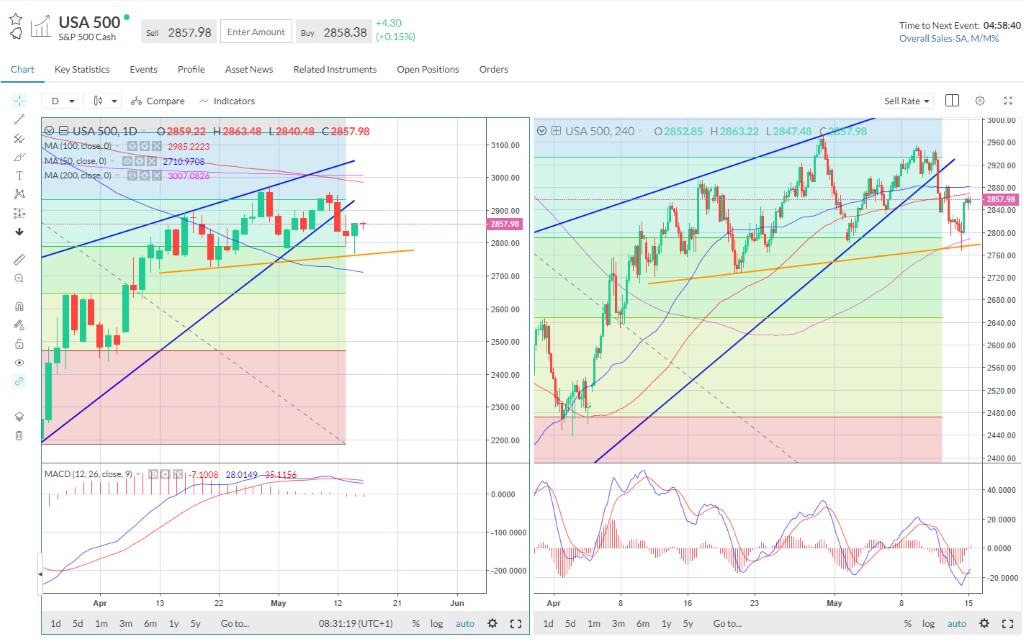Collapse right chart legend circle arrow

point(541,131)
